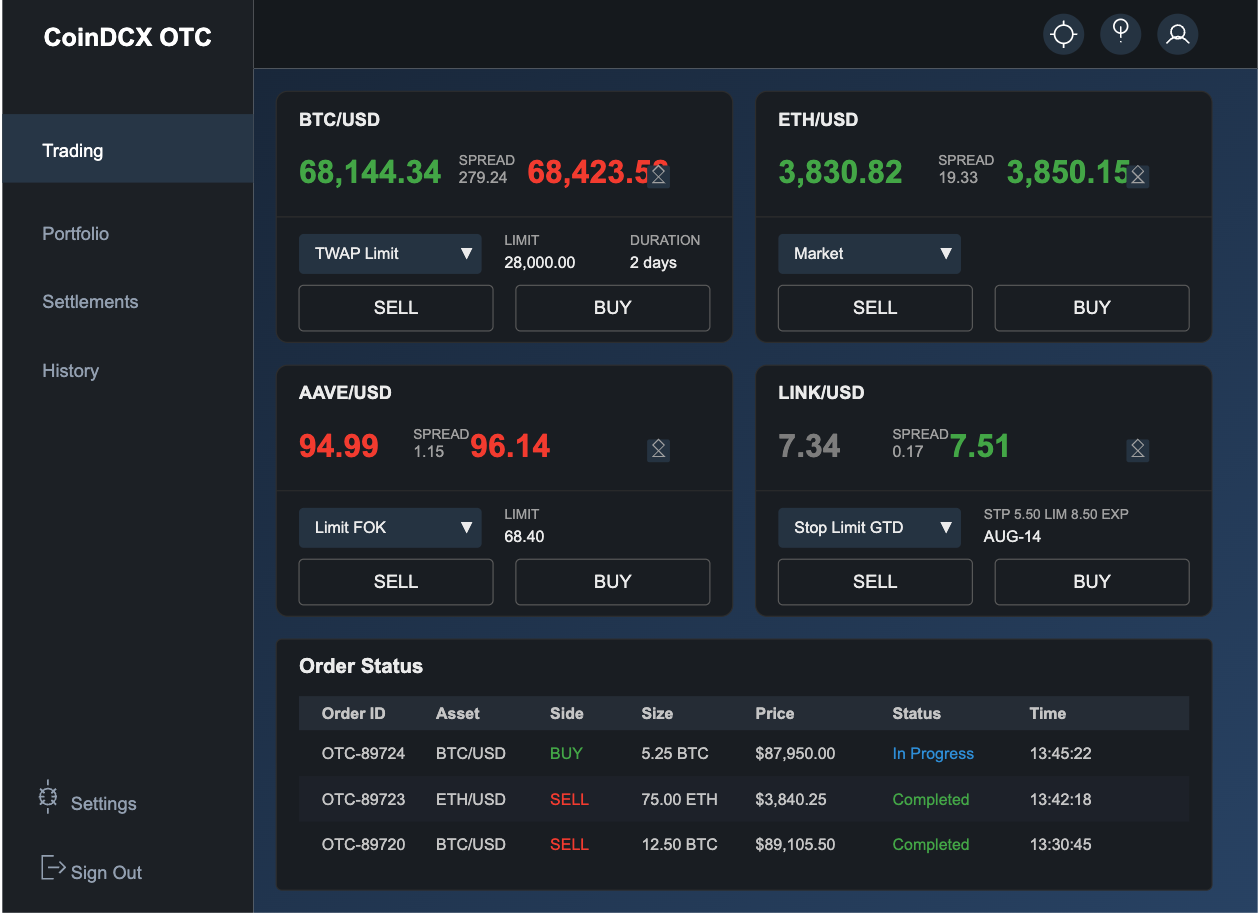The width and height of the screenshot is (1260, 913).
Task: Click Completed status for order OTC-89720
Action: coord(931,845)
